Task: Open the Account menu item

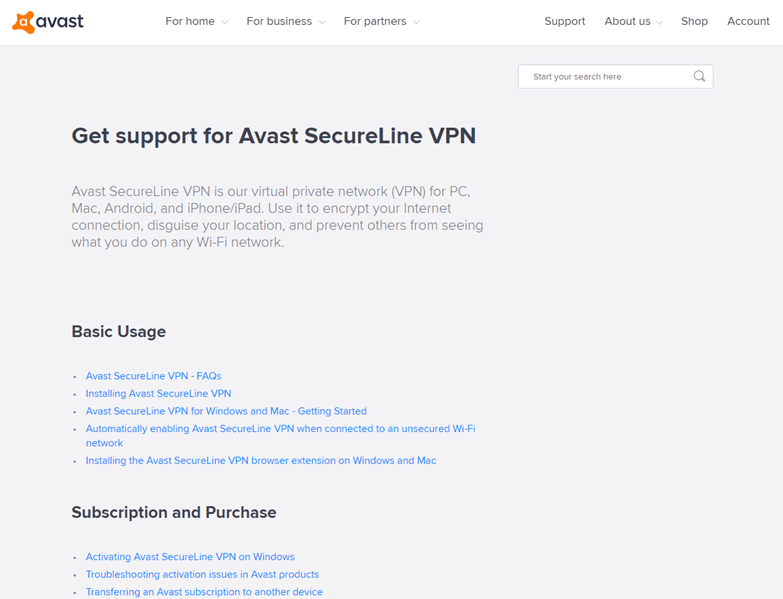Action: [x=748, y=21]
